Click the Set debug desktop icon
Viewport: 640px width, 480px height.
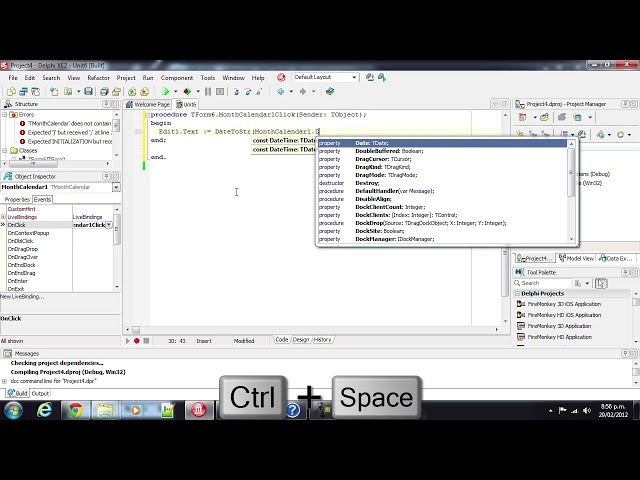(382, 77)
